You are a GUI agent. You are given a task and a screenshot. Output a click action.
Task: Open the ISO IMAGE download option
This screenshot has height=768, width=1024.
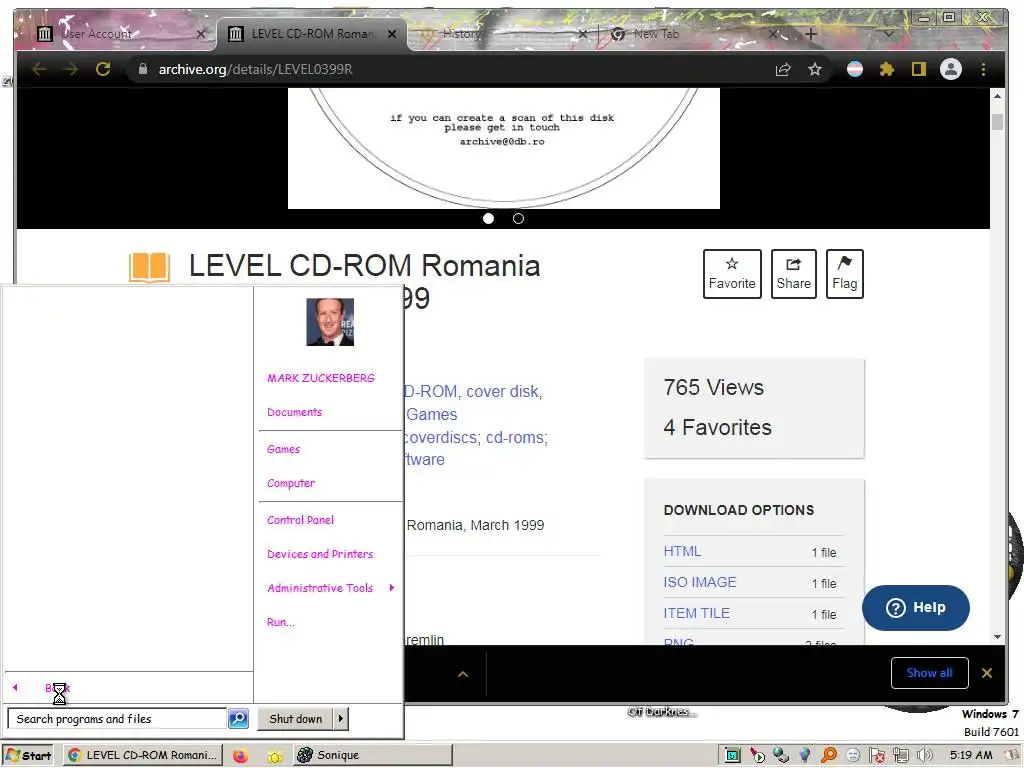699,582
